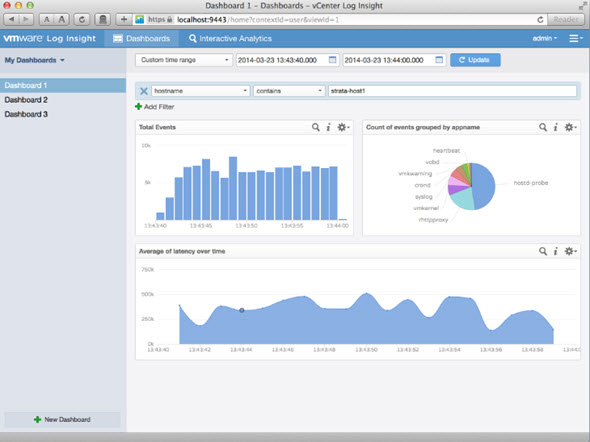Open latency widget gear settings menu

pos(570,251)
